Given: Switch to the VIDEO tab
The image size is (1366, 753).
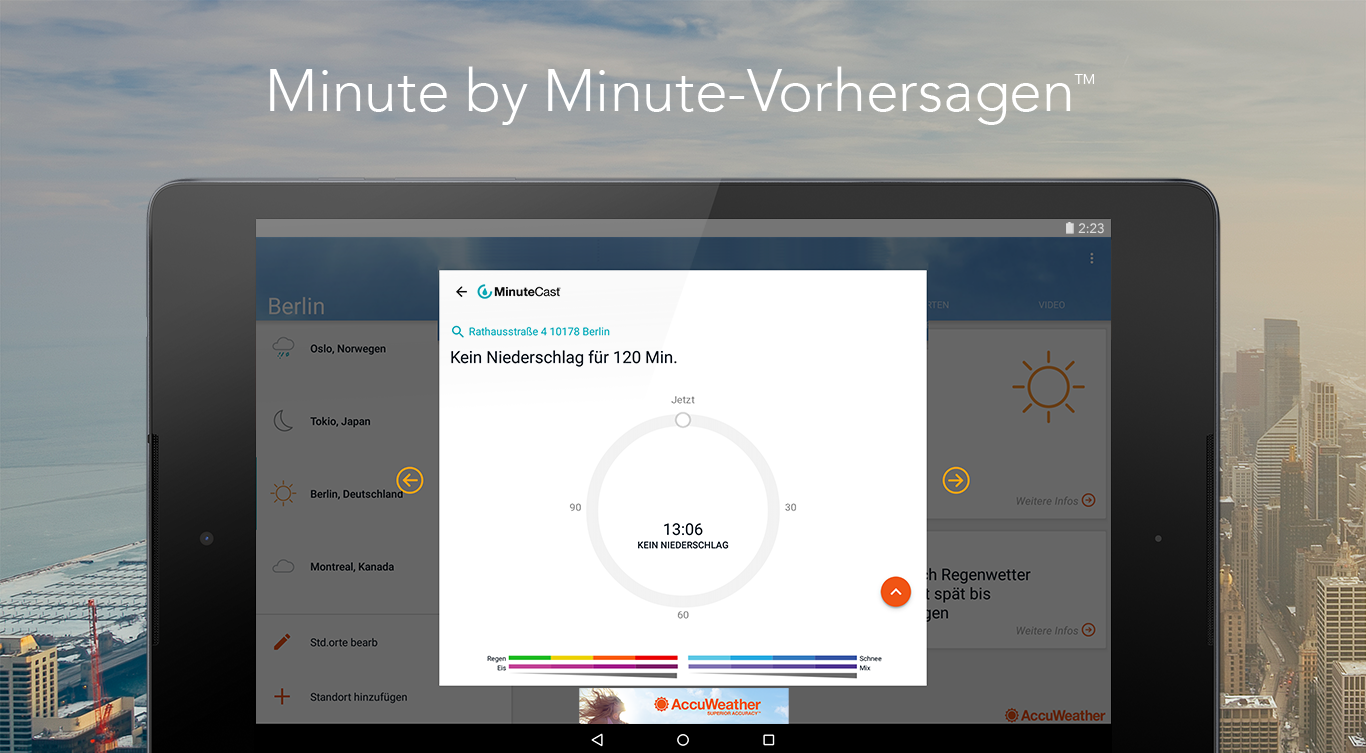Looking at the screenshot, I should pyautogui.click(x=1052, y=305).
